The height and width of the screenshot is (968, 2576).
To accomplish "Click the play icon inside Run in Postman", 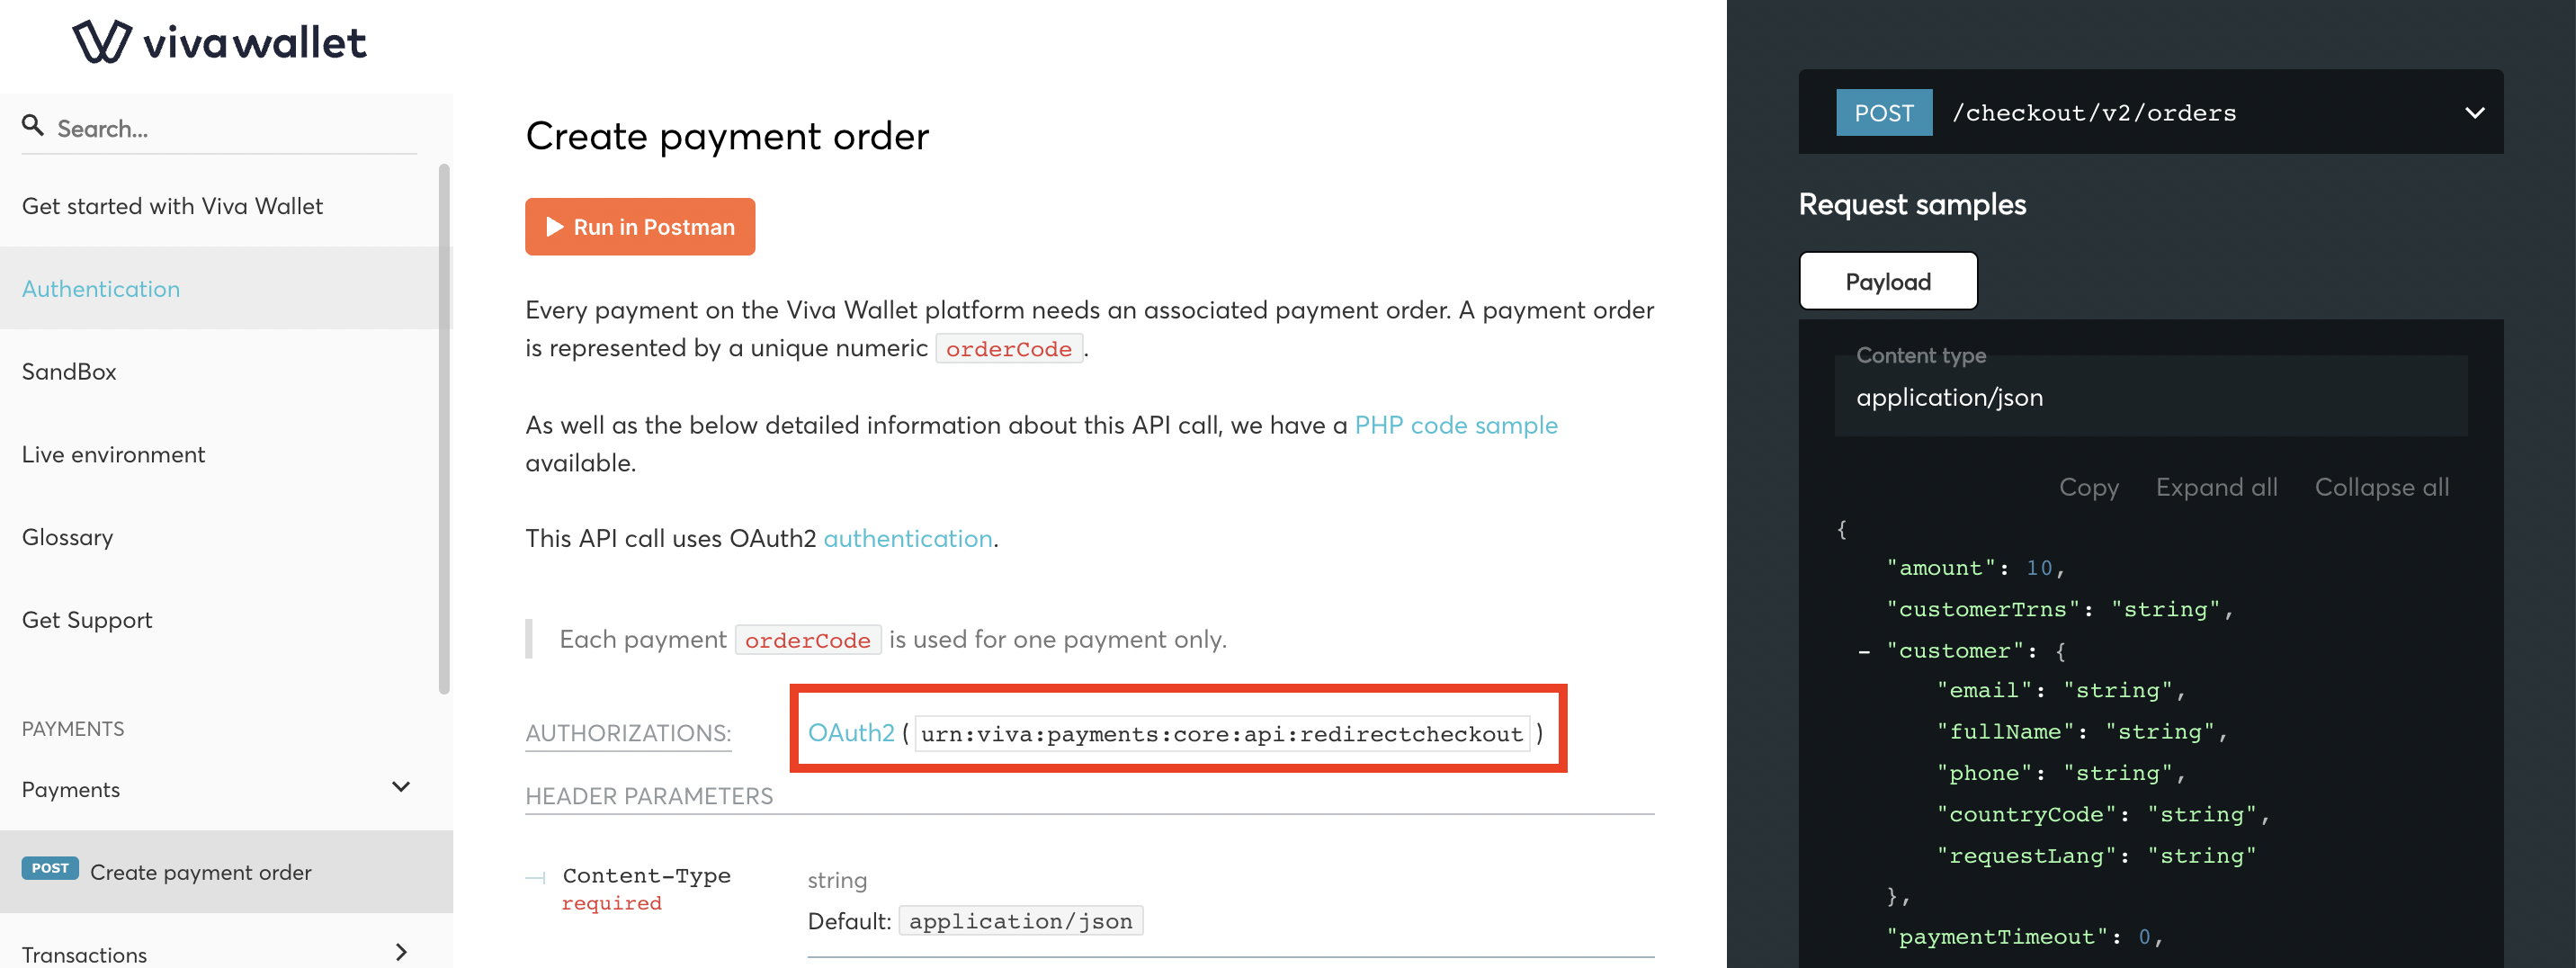I will pyautogui.click(x=556, y=226).
